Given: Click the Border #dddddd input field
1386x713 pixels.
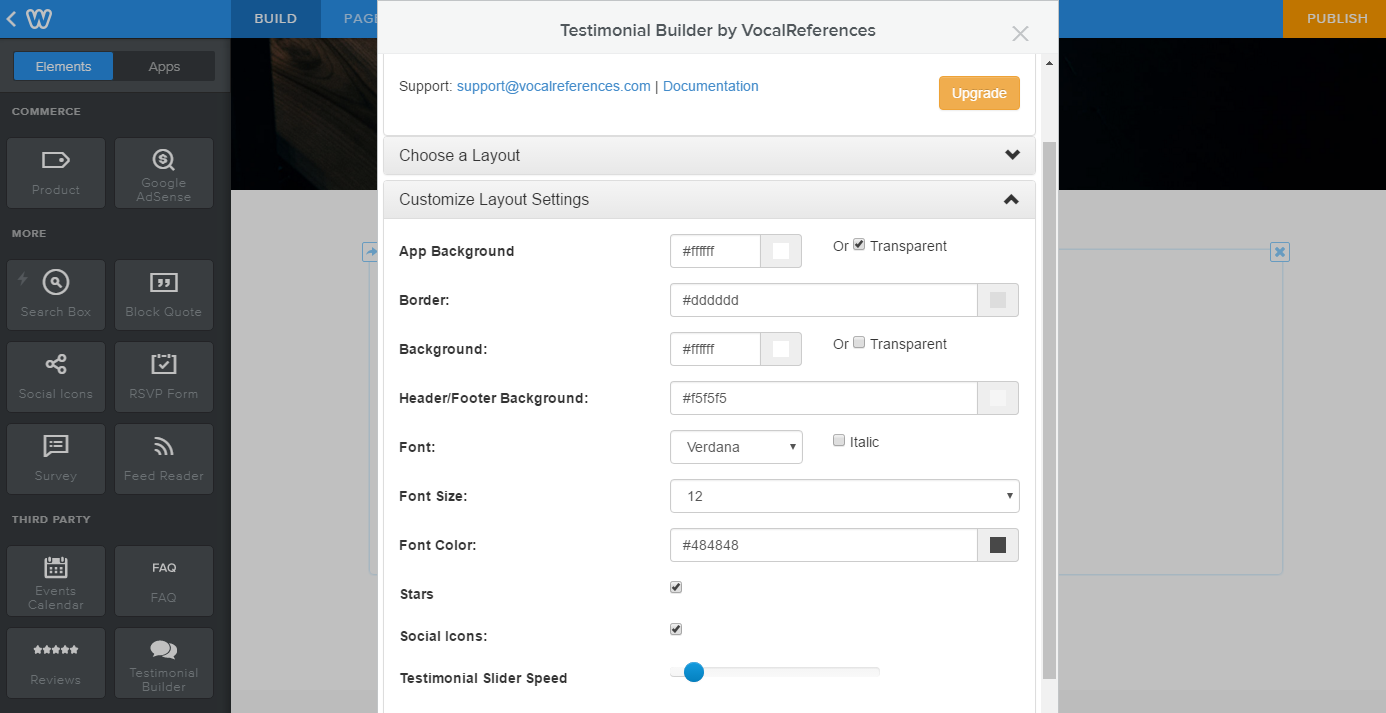Looking at the screenshot, I should pos(824,300).
